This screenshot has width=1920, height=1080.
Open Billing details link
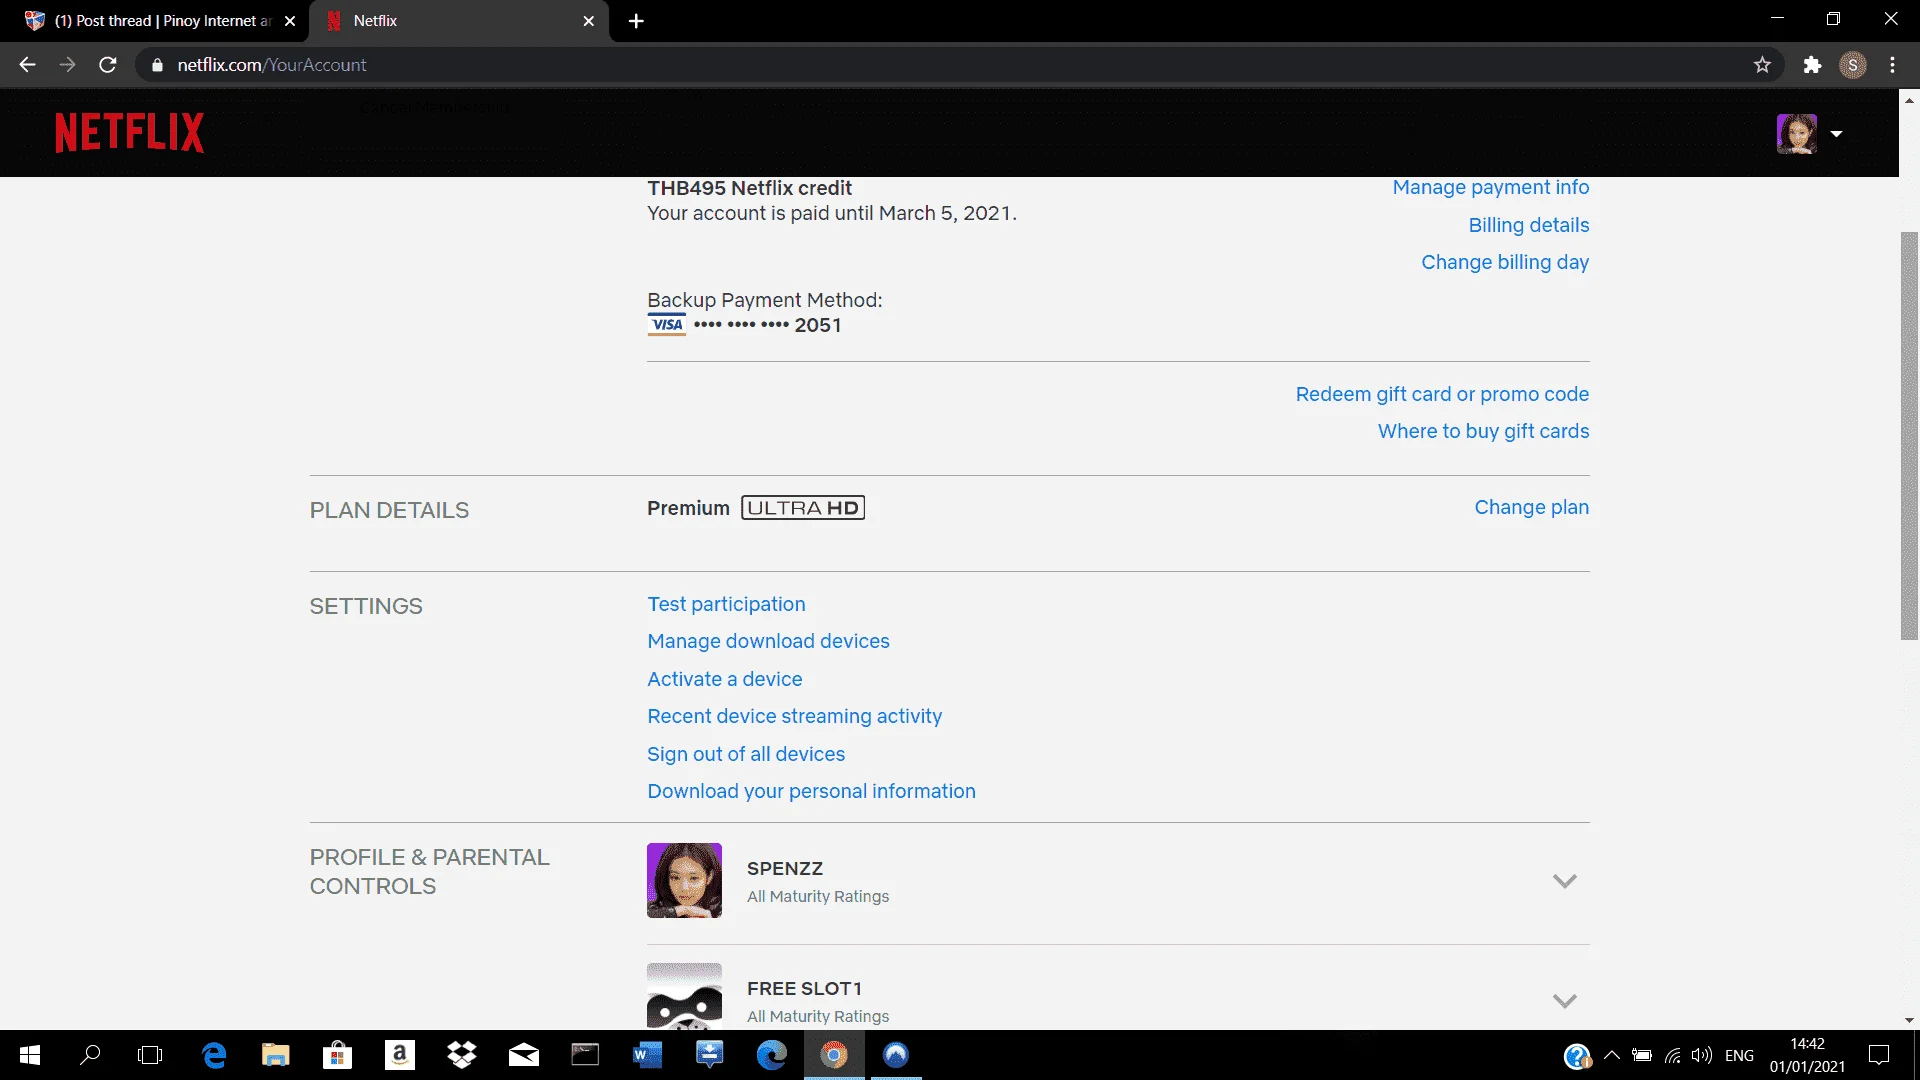(1528, 225)
